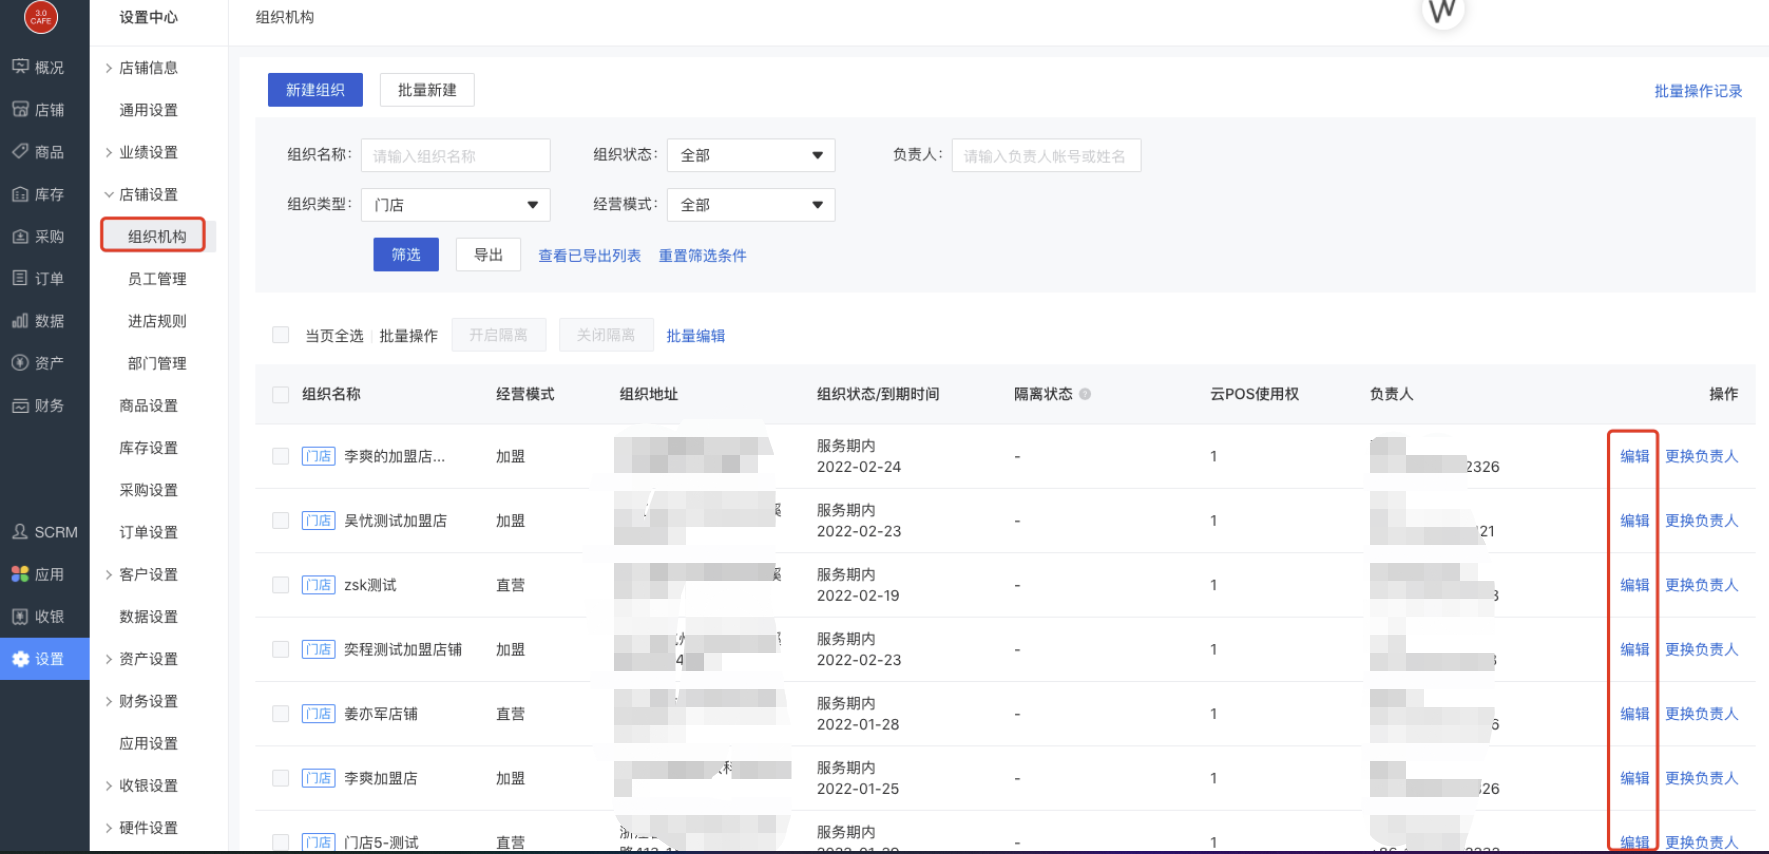Click the 门店 tag on 李爽的加盟店 row
This screenshot has width=1769, height=854.
(x=318, y=456)
